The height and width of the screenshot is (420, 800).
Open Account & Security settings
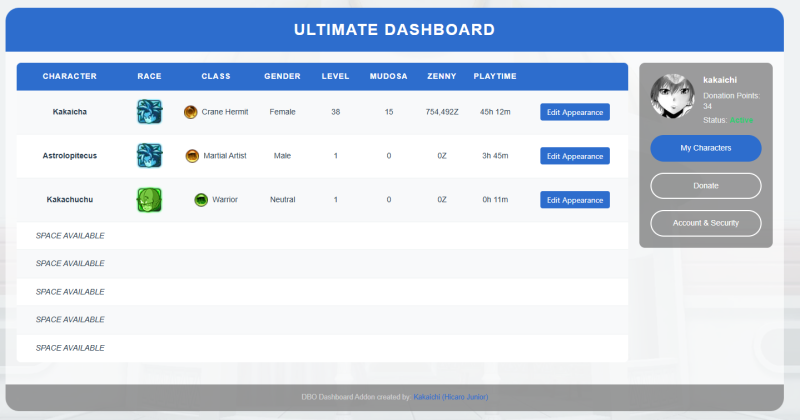pyautogui.click(x=706, y=223)
